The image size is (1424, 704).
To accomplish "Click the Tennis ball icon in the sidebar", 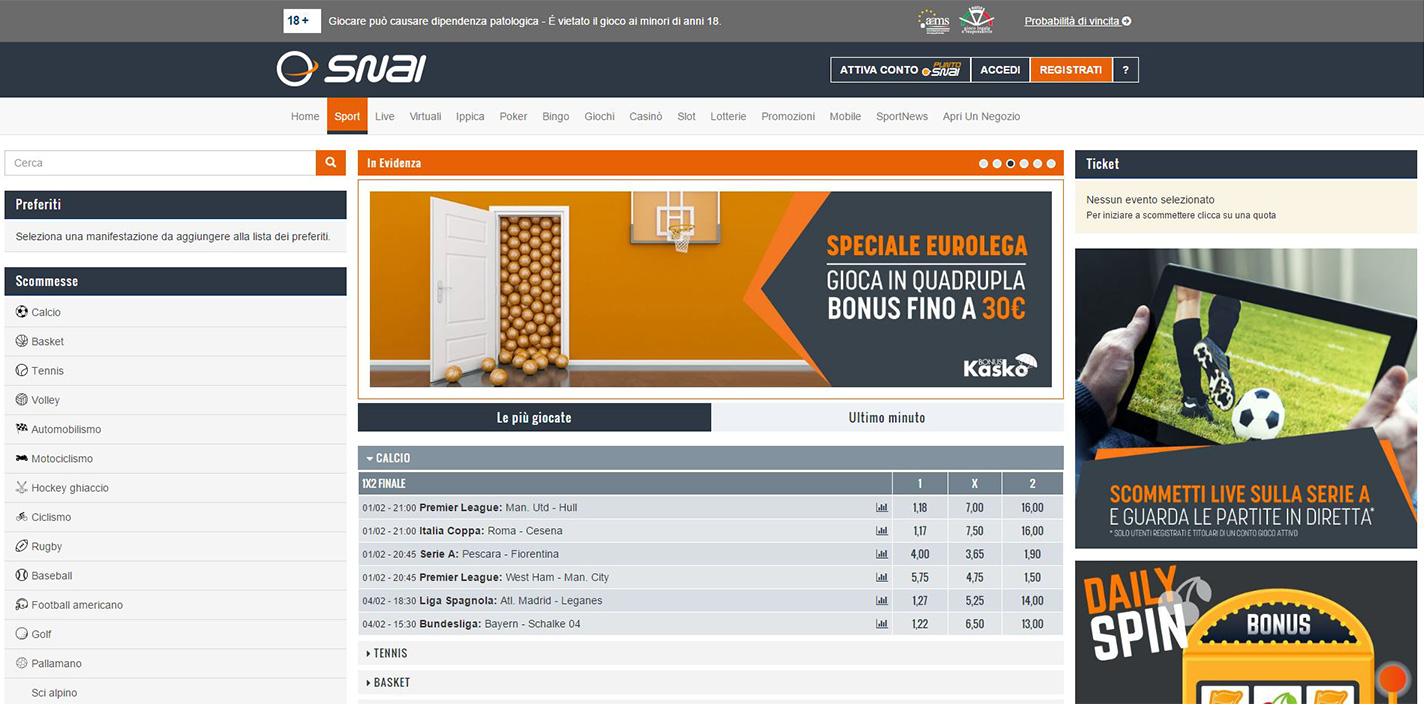I will [22, 370].
